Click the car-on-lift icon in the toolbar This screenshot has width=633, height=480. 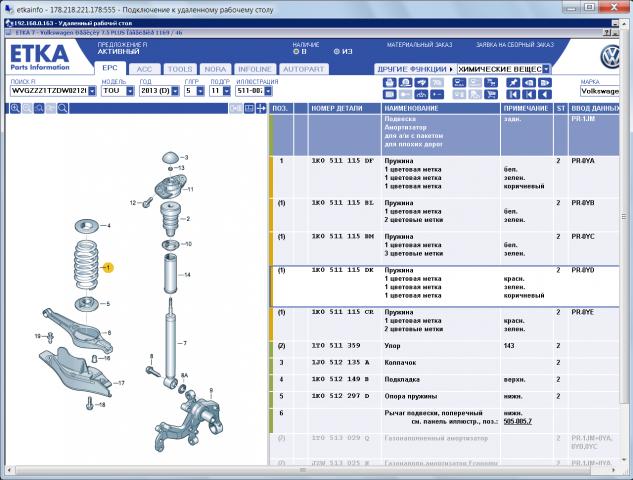(421, 94)
